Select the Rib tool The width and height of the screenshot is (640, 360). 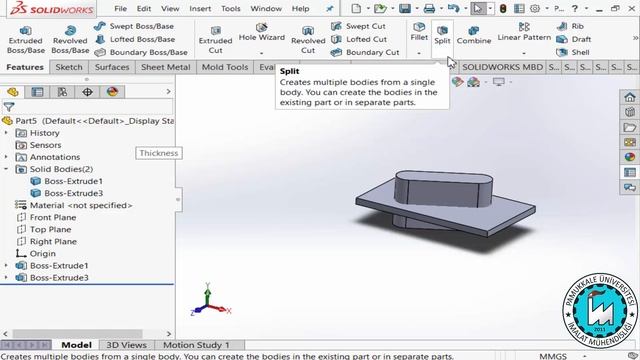(570, 26)
